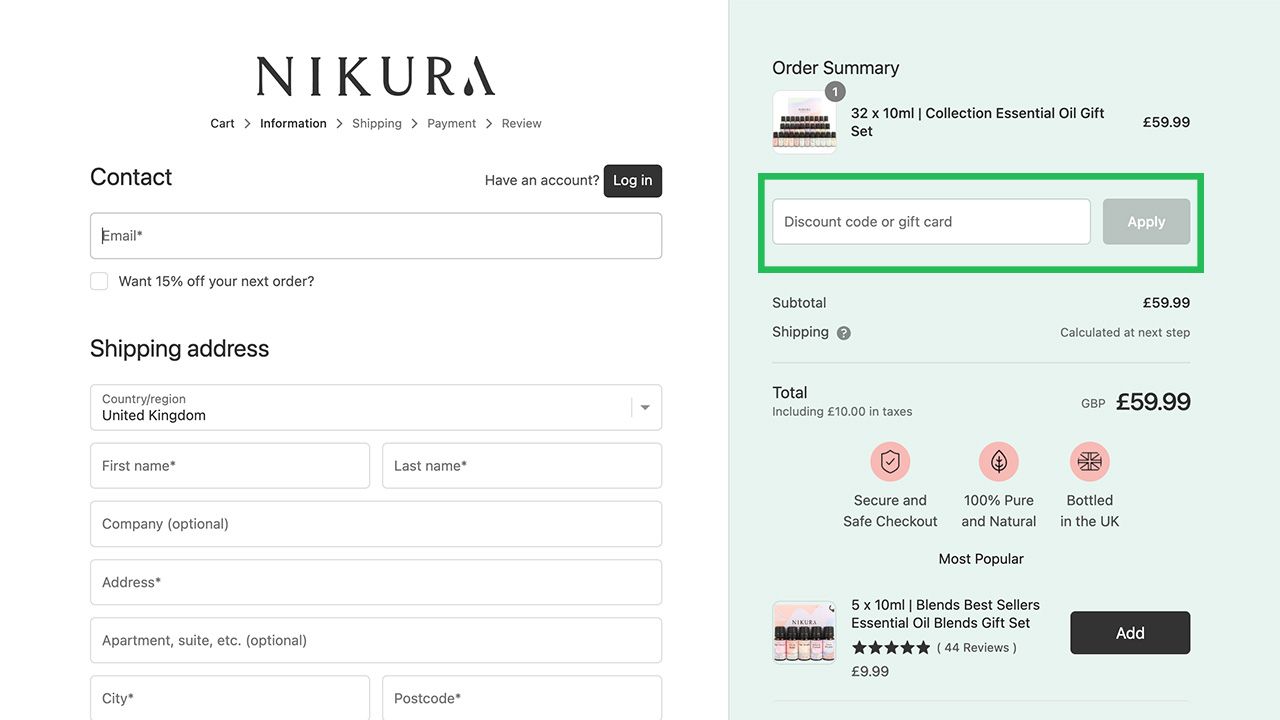The image size is (1280, 720).
Task: Click the Subtotal label
Action: tap(799, 303)
